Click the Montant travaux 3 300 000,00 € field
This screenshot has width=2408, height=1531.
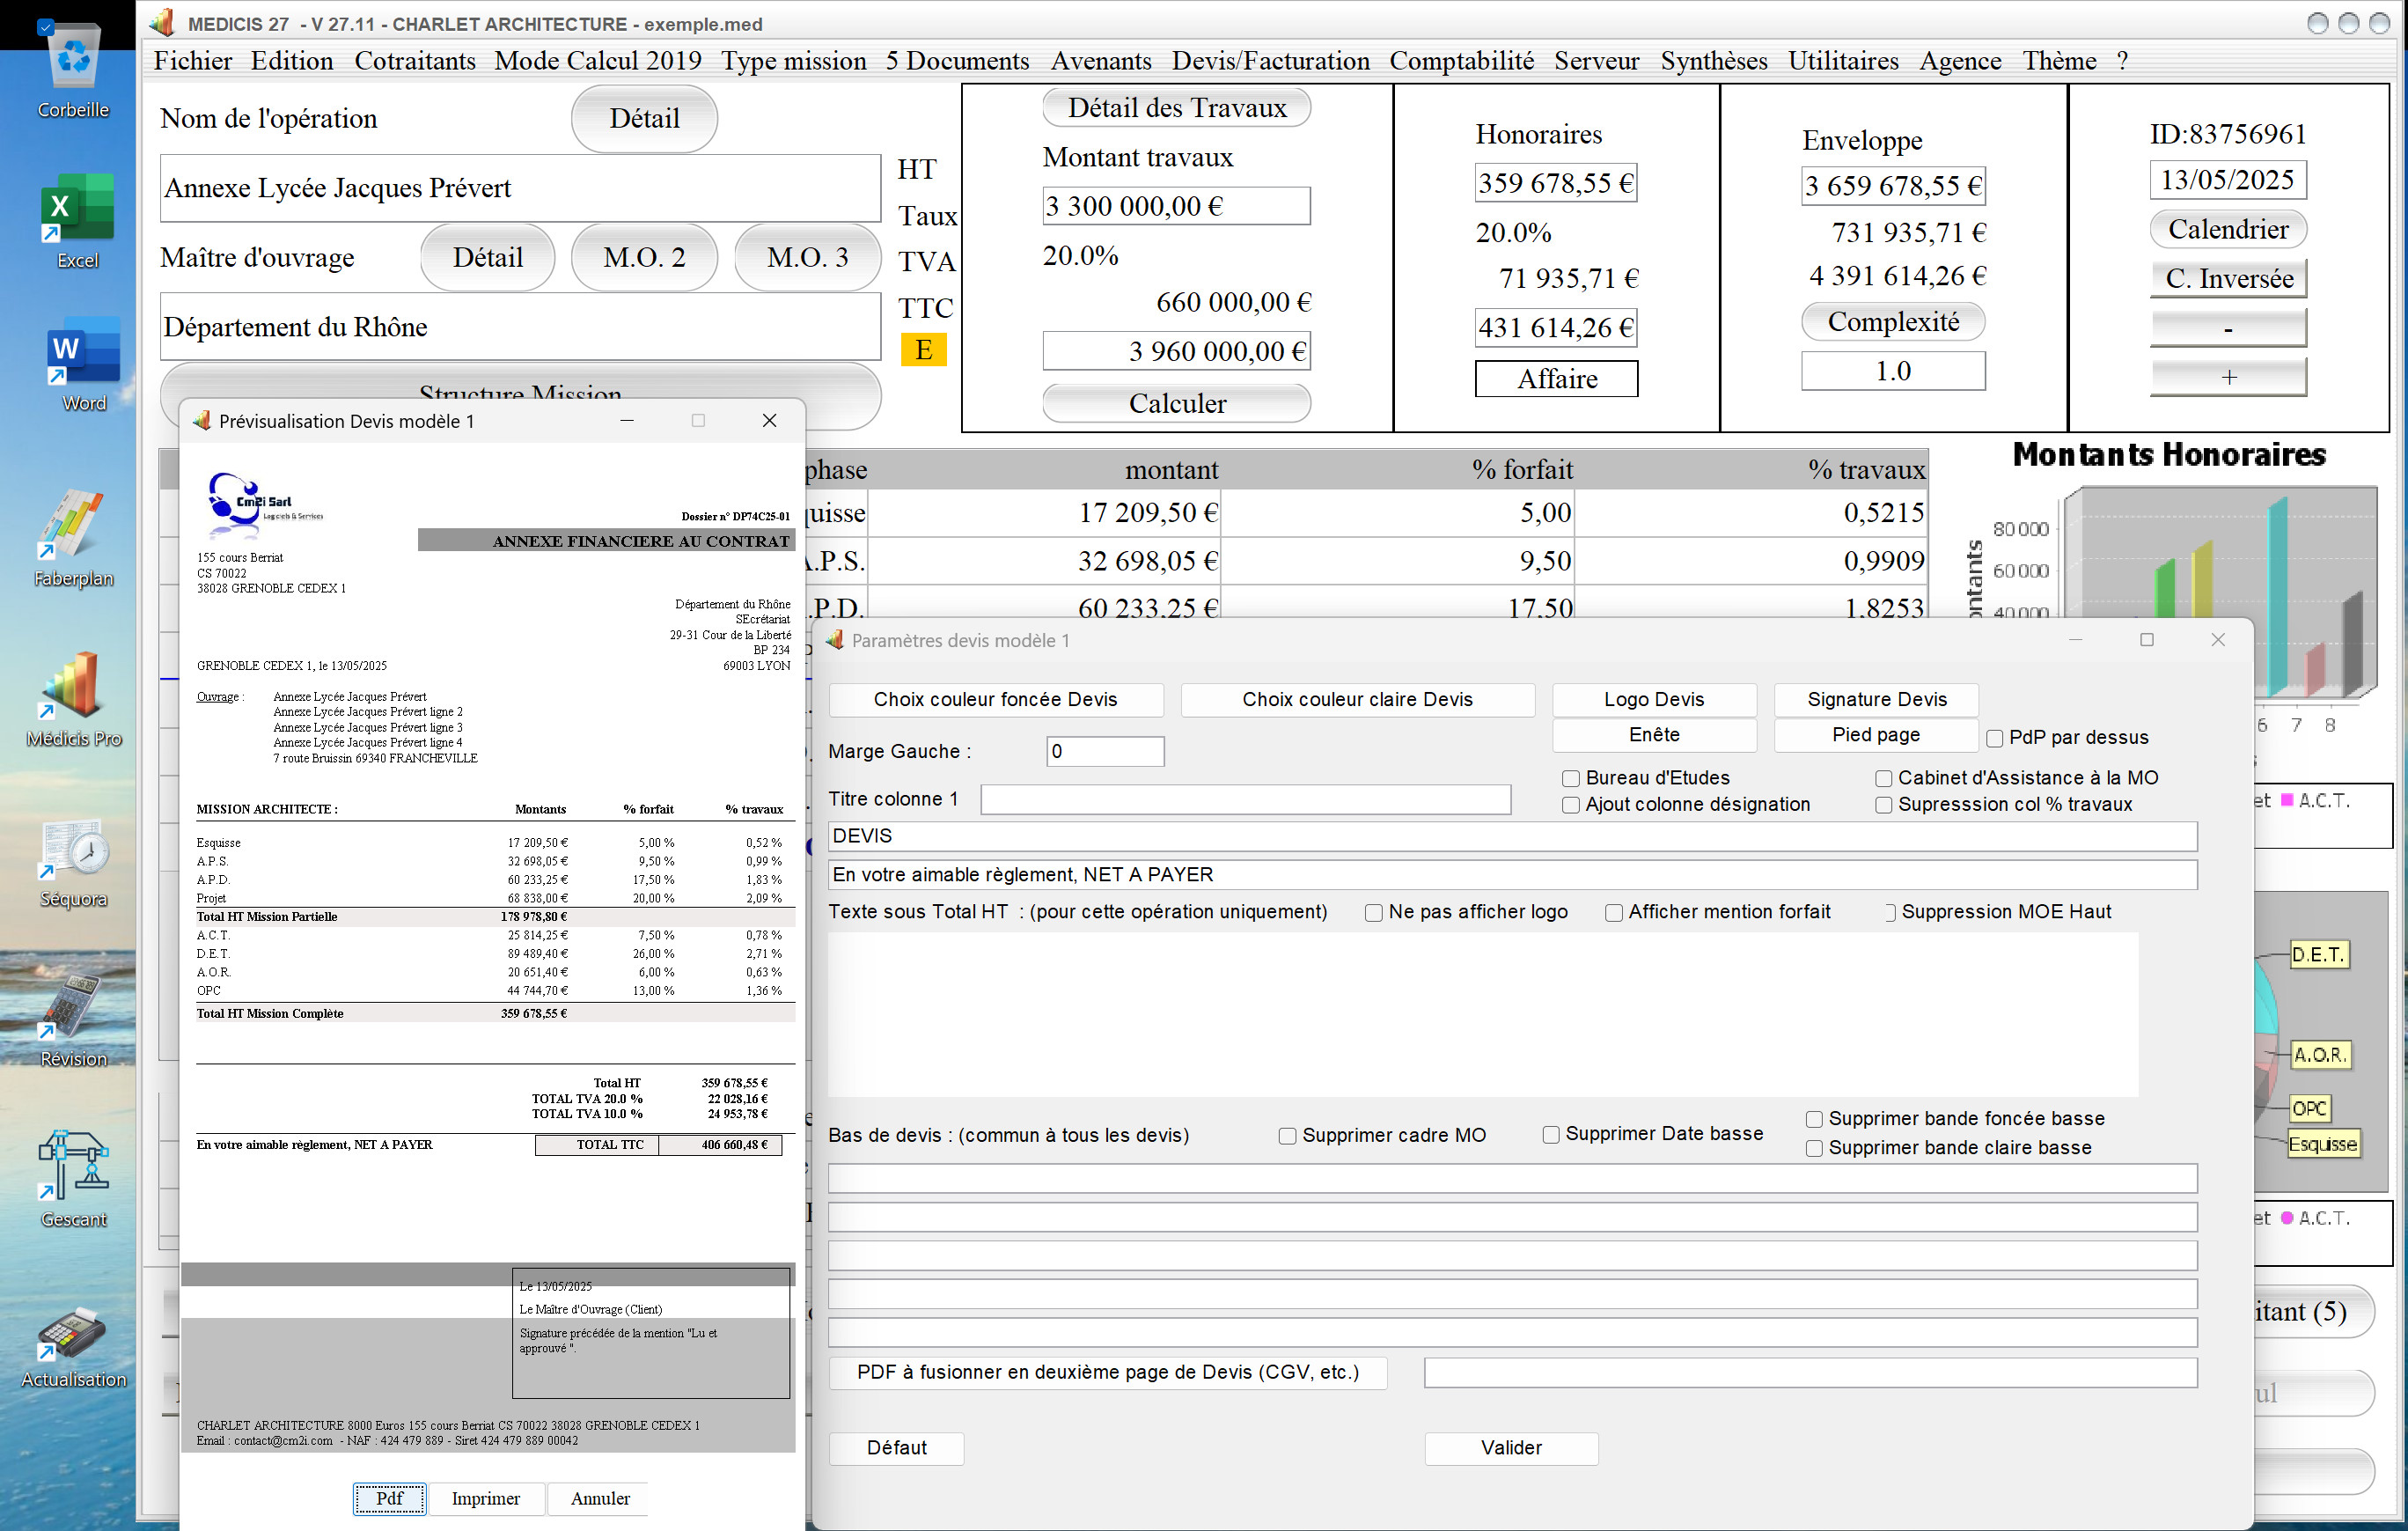click(x=1176, y=206)
